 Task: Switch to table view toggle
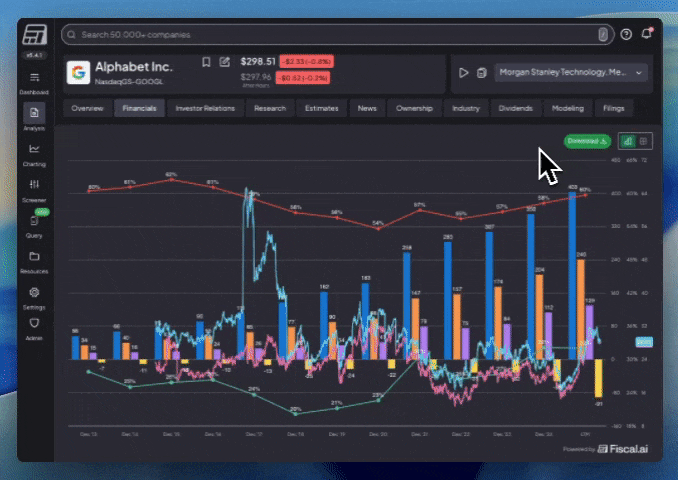coord(643,141)
